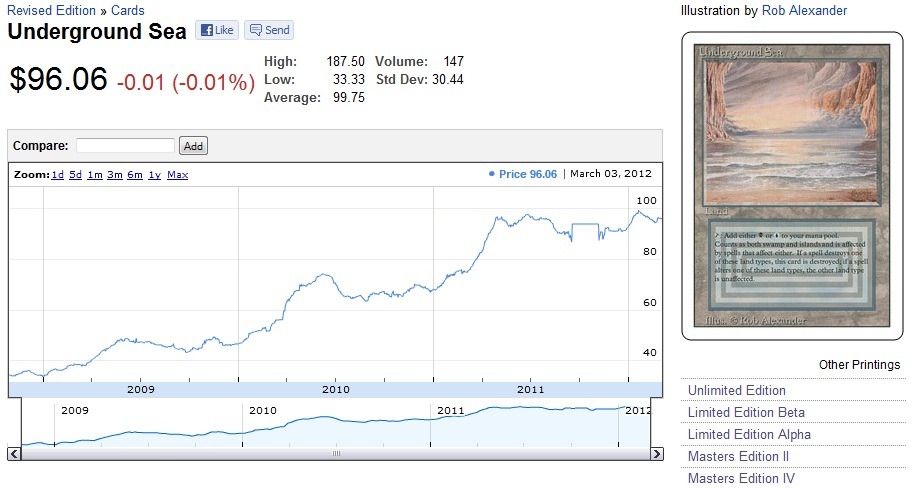Set chart zoom to 1y
This screenshot has width=916, height=488.
click(154, 175)
